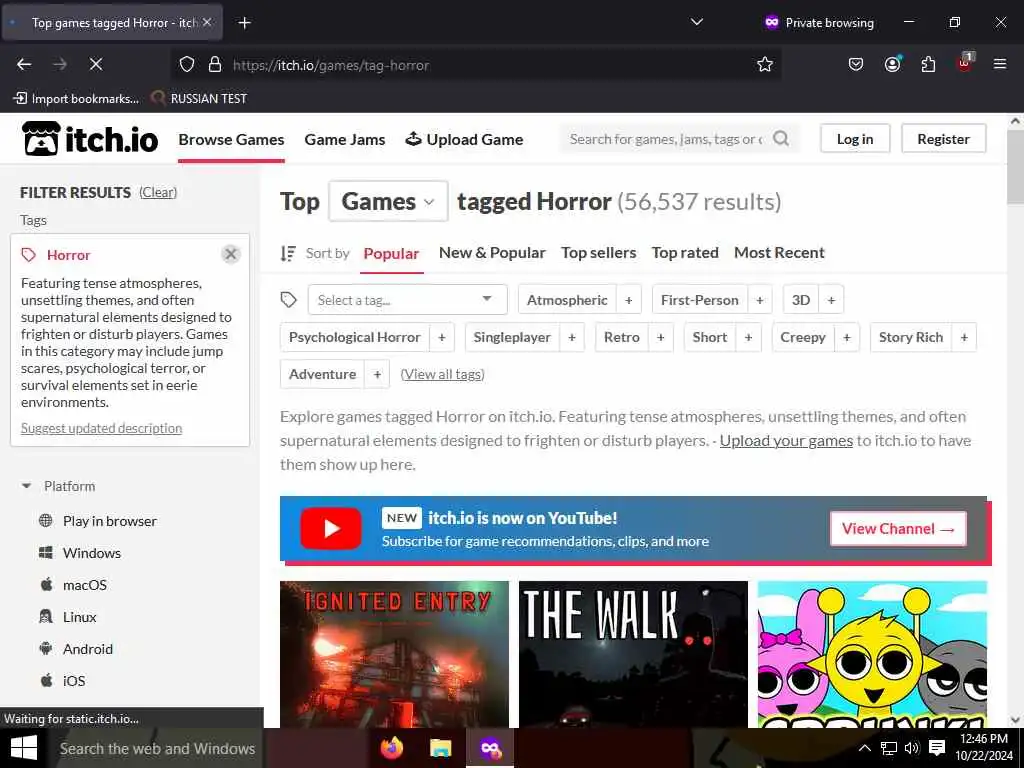Open the list all tabs chevron
Image resolution: width=1024 pixels, height=768 pixels.
[x=697, y=22]
